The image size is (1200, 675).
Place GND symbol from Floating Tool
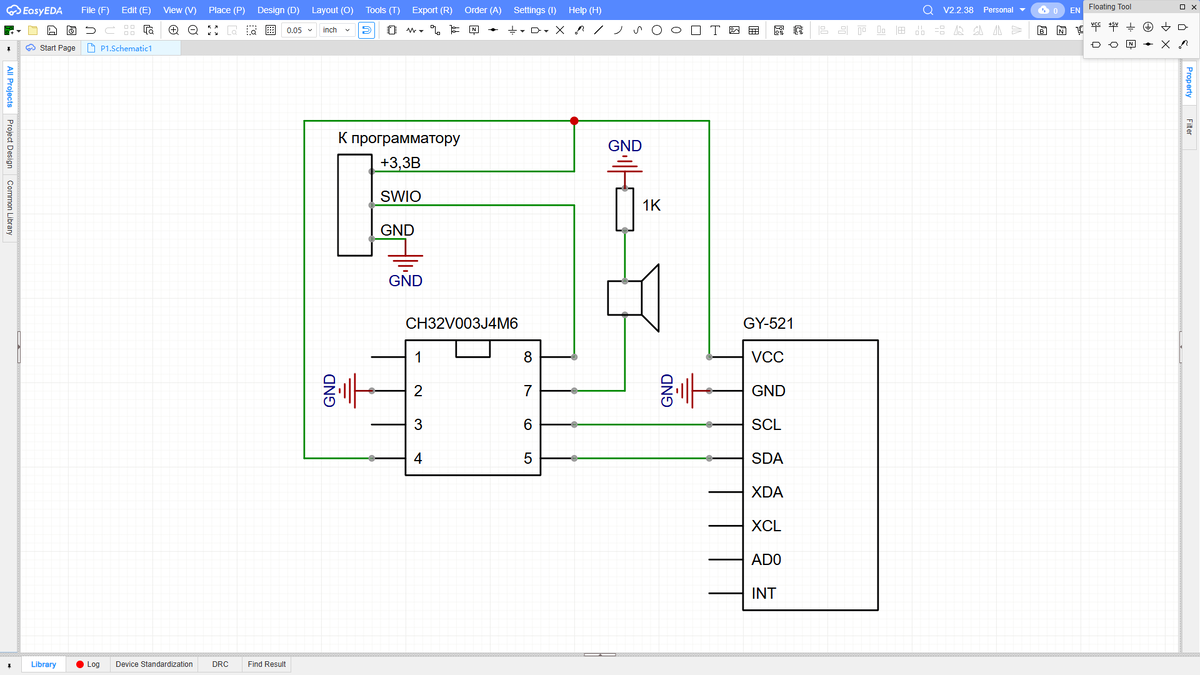pos(1131,26)
